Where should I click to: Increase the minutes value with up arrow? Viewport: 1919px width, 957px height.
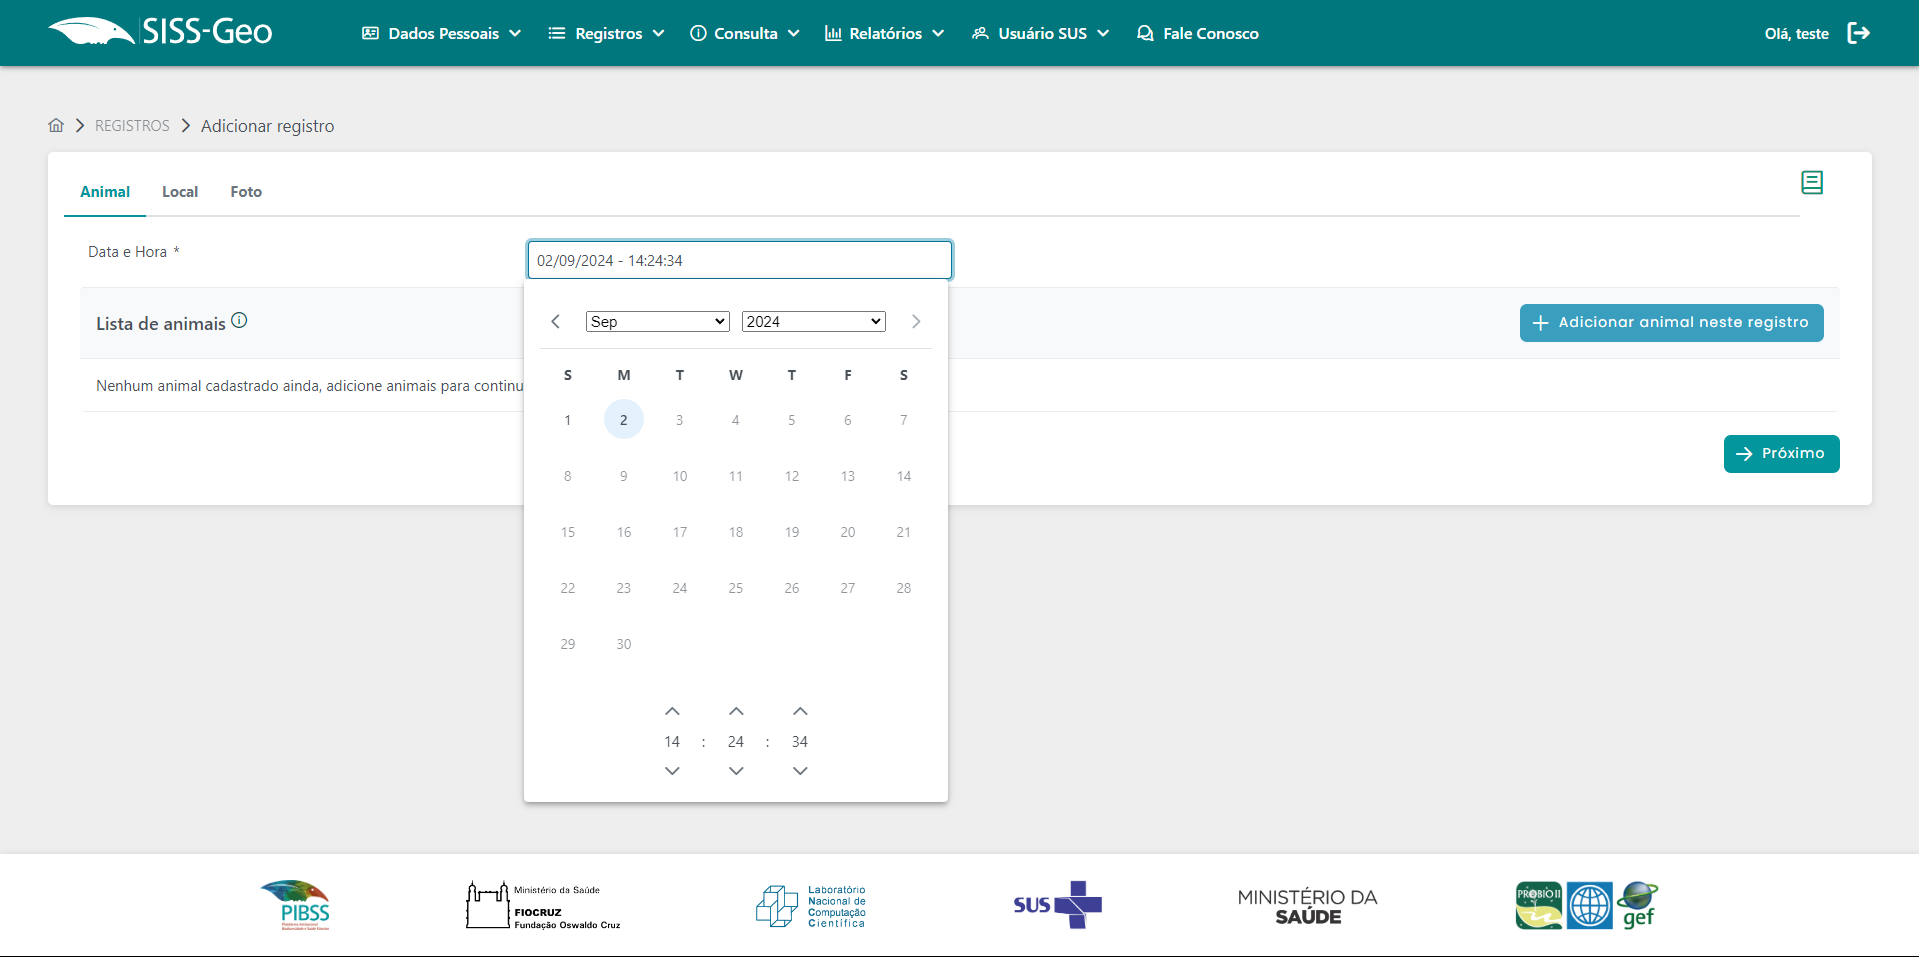pyautogui.click(x=736, y=711)
